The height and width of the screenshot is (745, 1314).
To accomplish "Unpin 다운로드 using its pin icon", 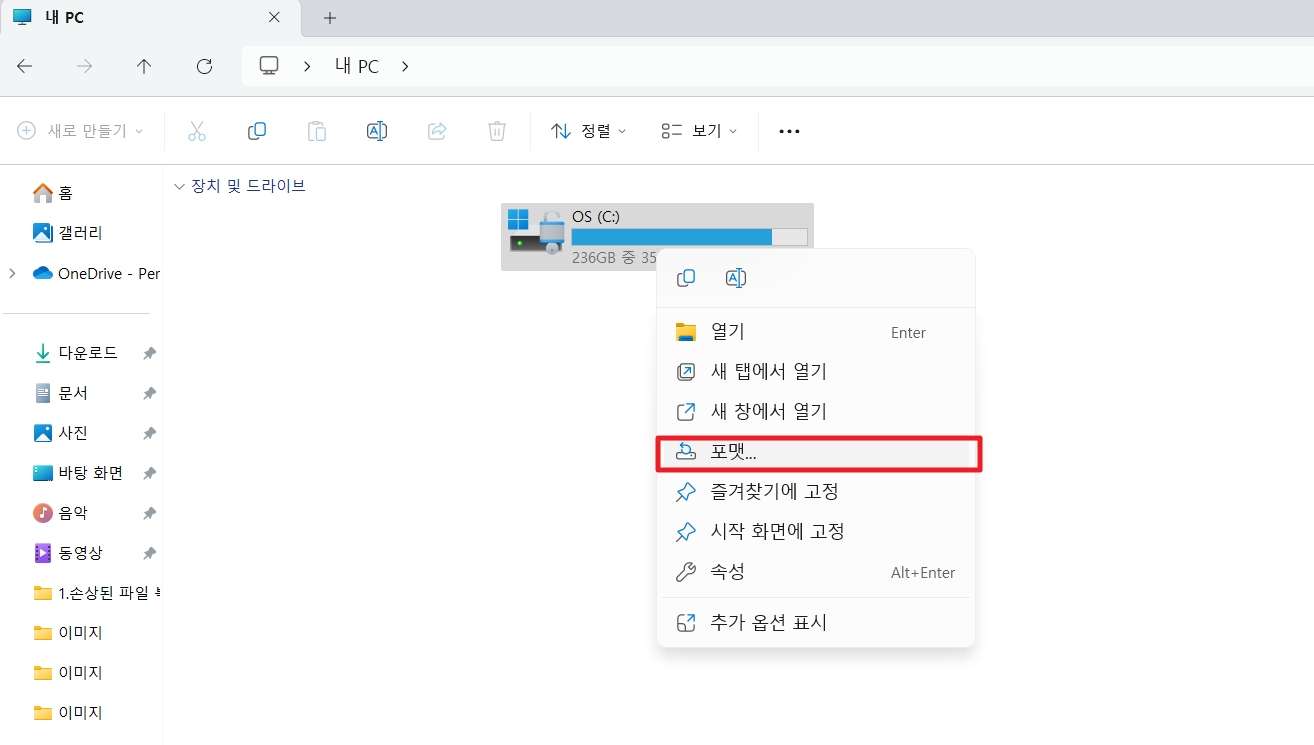I will coord(149,353).
